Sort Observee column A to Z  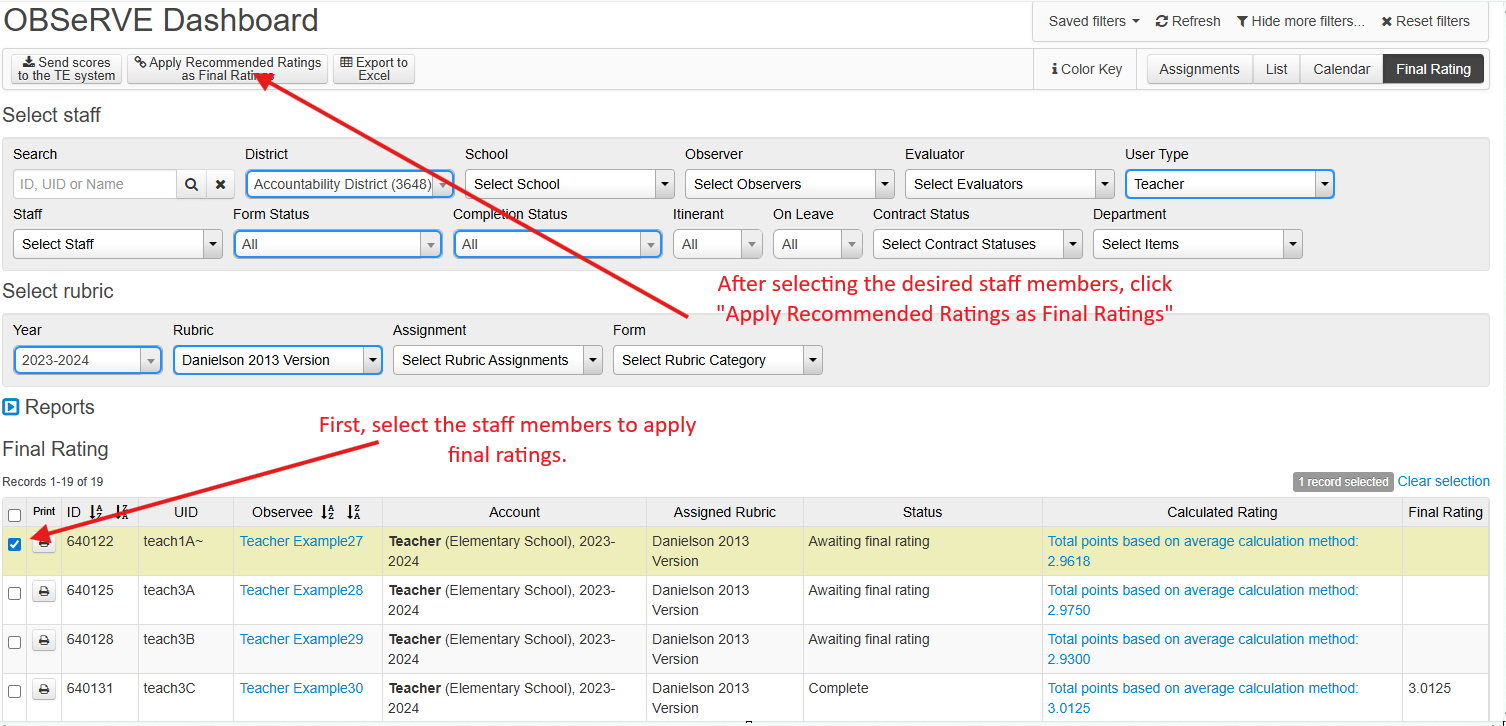click(328, 512)
